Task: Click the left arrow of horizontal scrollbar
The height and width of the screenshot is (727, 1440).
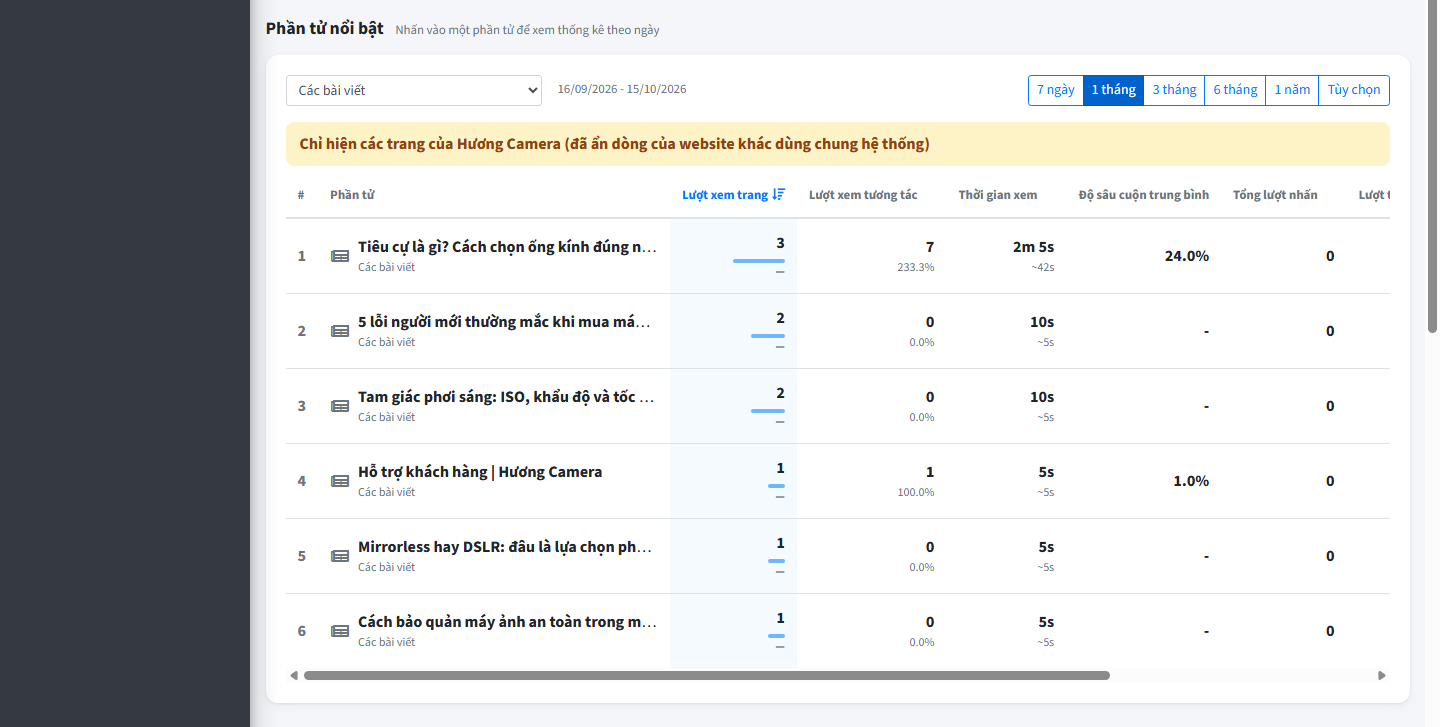Action: (294, 675)
